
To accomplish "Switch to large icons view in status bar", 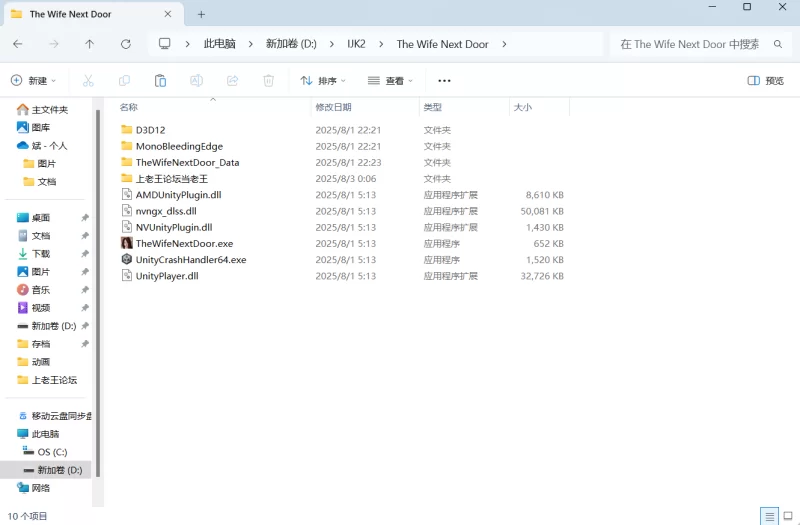I will tap(788, 516).
